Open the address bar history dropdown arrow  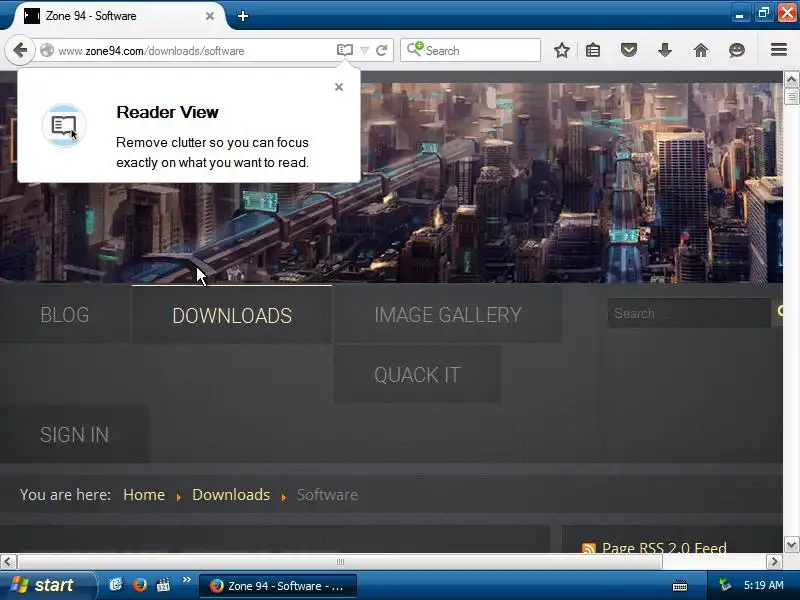[x=364, y=50]
